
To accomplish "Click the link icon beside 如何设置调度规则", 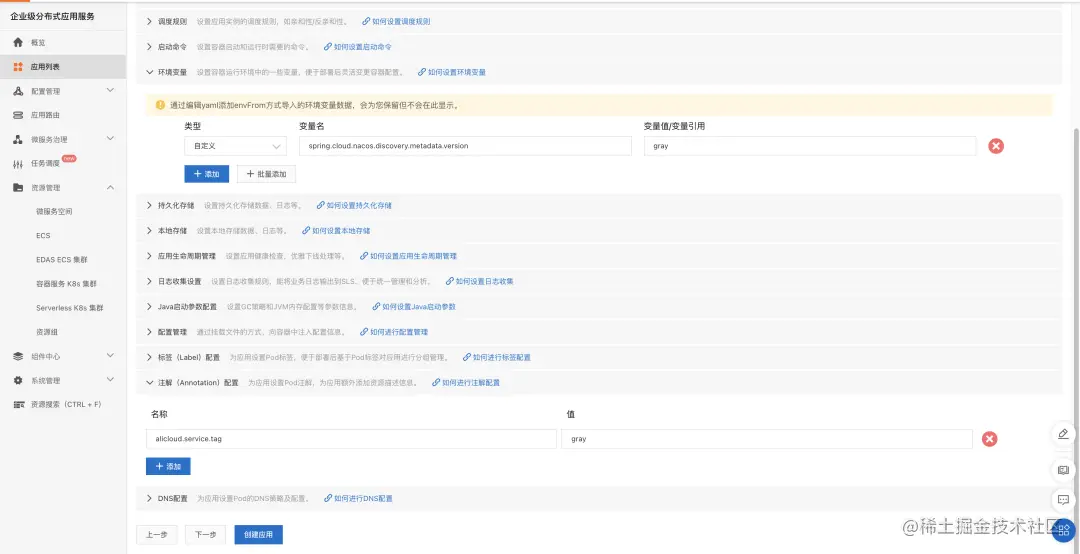I will 366,21.
